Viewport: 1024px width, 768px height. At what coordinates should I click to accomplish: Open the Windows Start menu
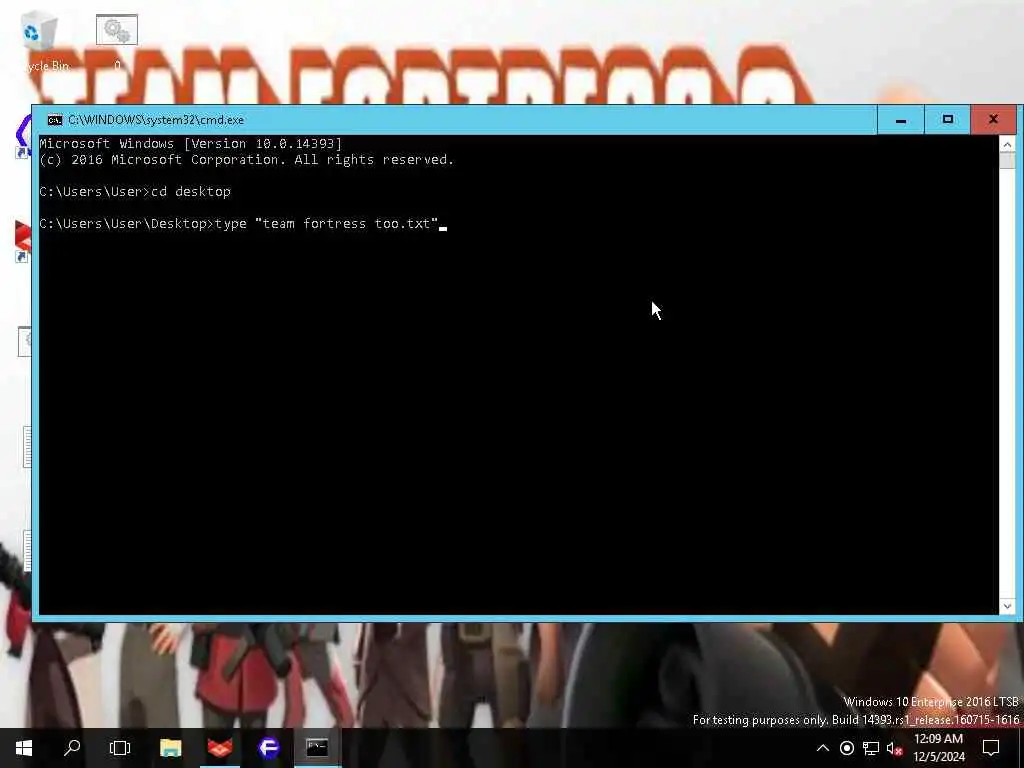(24, 748)
